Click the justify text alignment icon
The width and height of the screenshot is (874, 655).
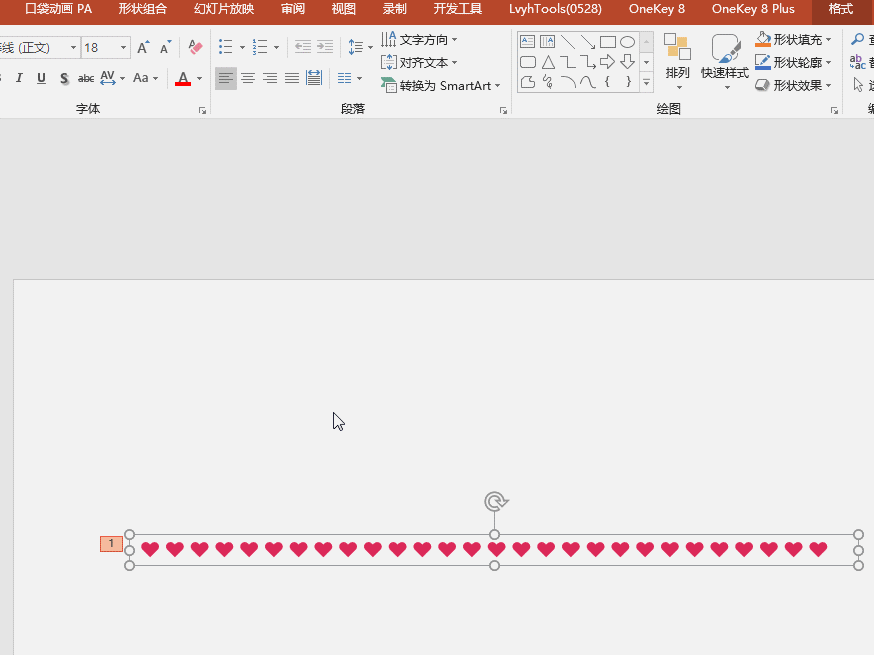(292, 78)
